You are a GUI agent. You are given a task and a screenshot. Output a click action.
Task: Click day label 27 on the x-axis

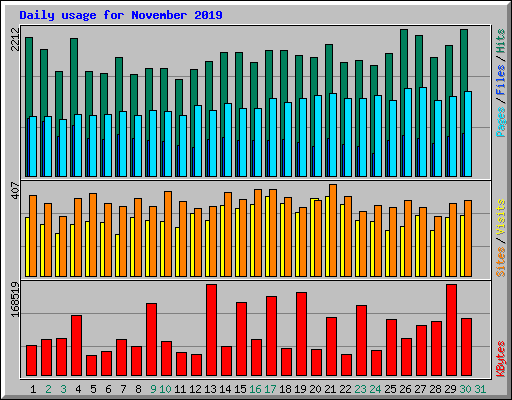[x=420, y=389]
